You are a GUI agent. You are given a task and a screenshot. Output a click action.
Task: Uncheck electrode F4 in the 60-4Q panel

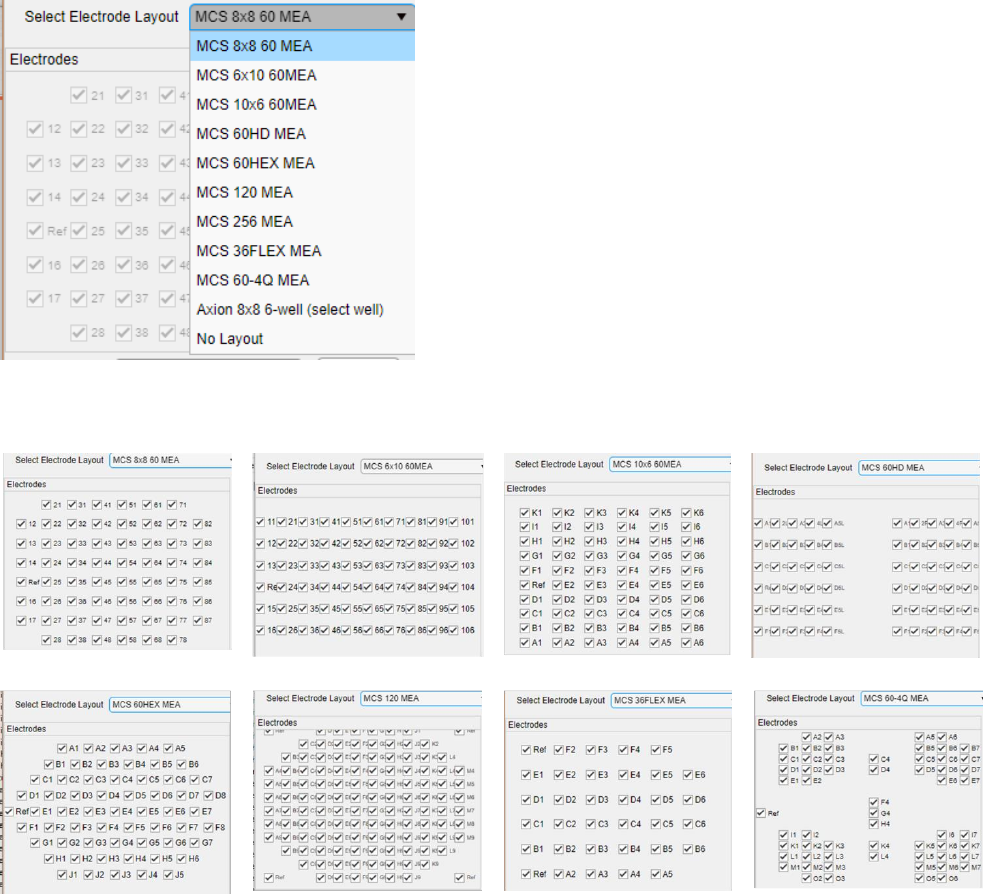click(x=874, y=802)
